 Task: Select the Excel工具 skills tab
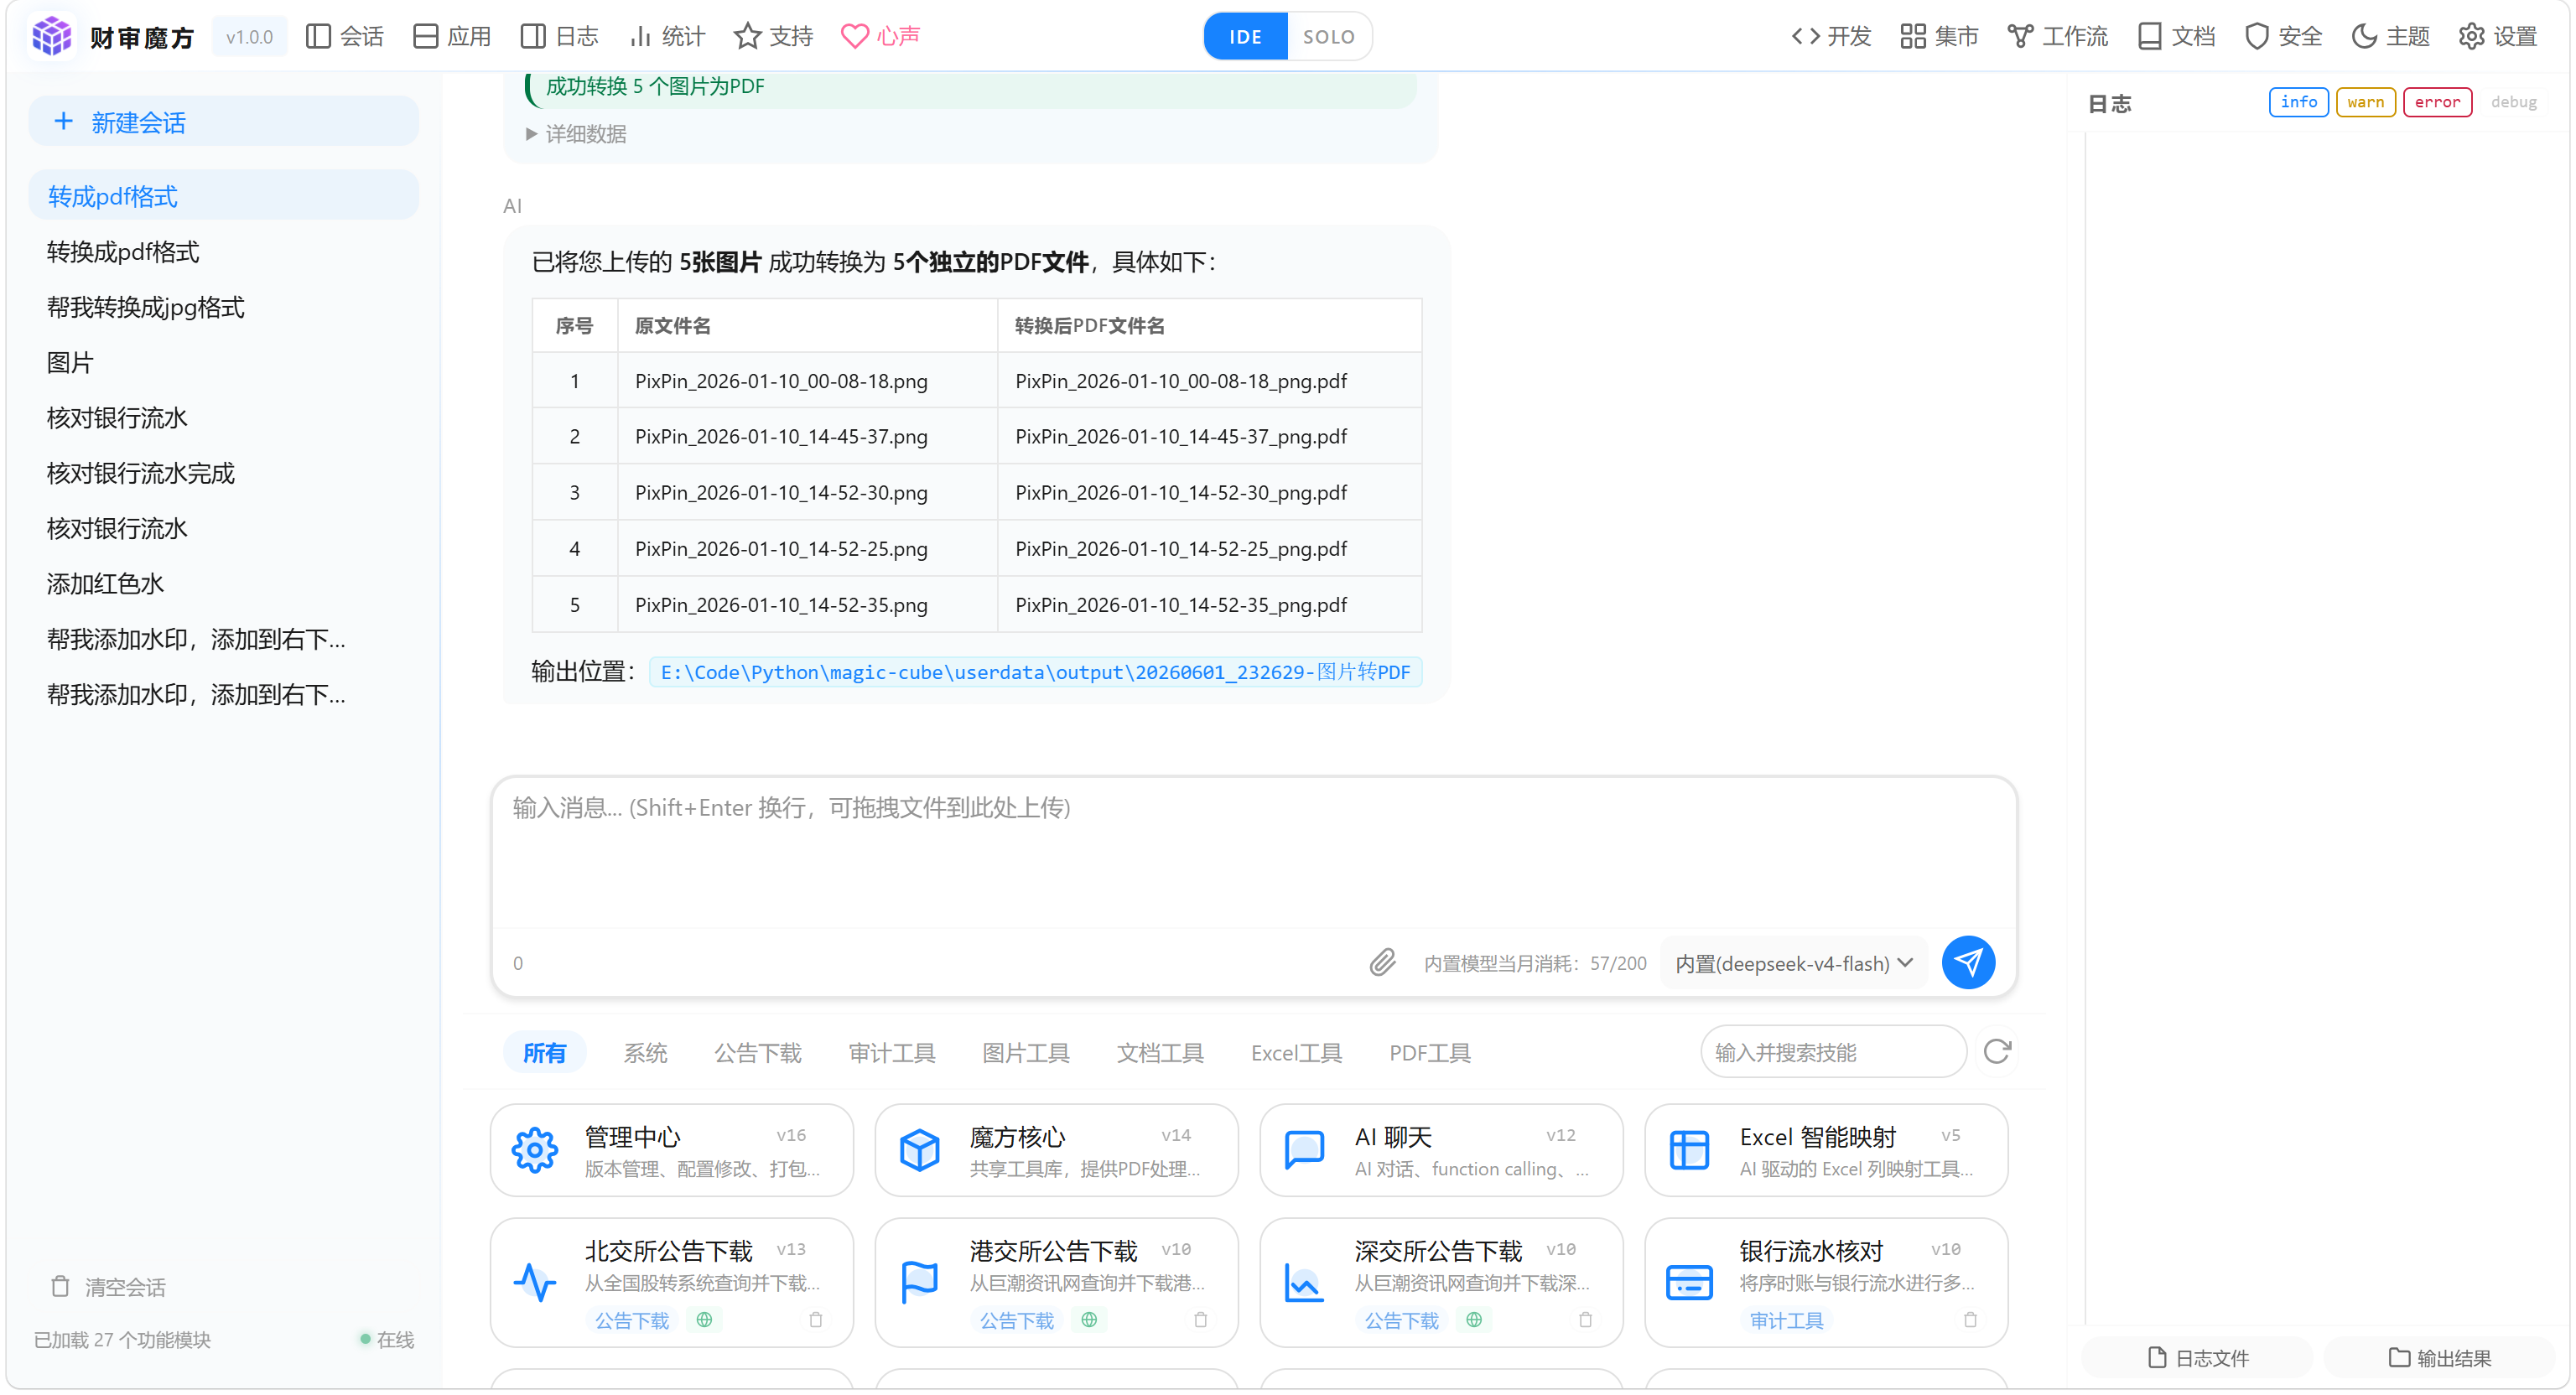coord(1296,1052)
